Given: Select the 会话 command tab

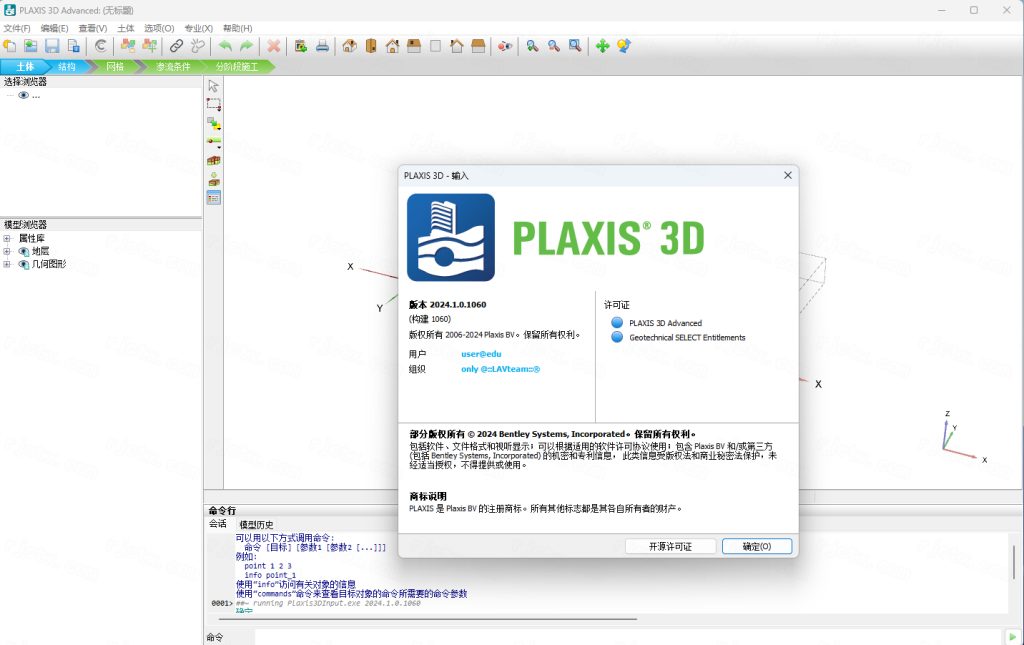Looking at the screenshot, I should [217, 524].
